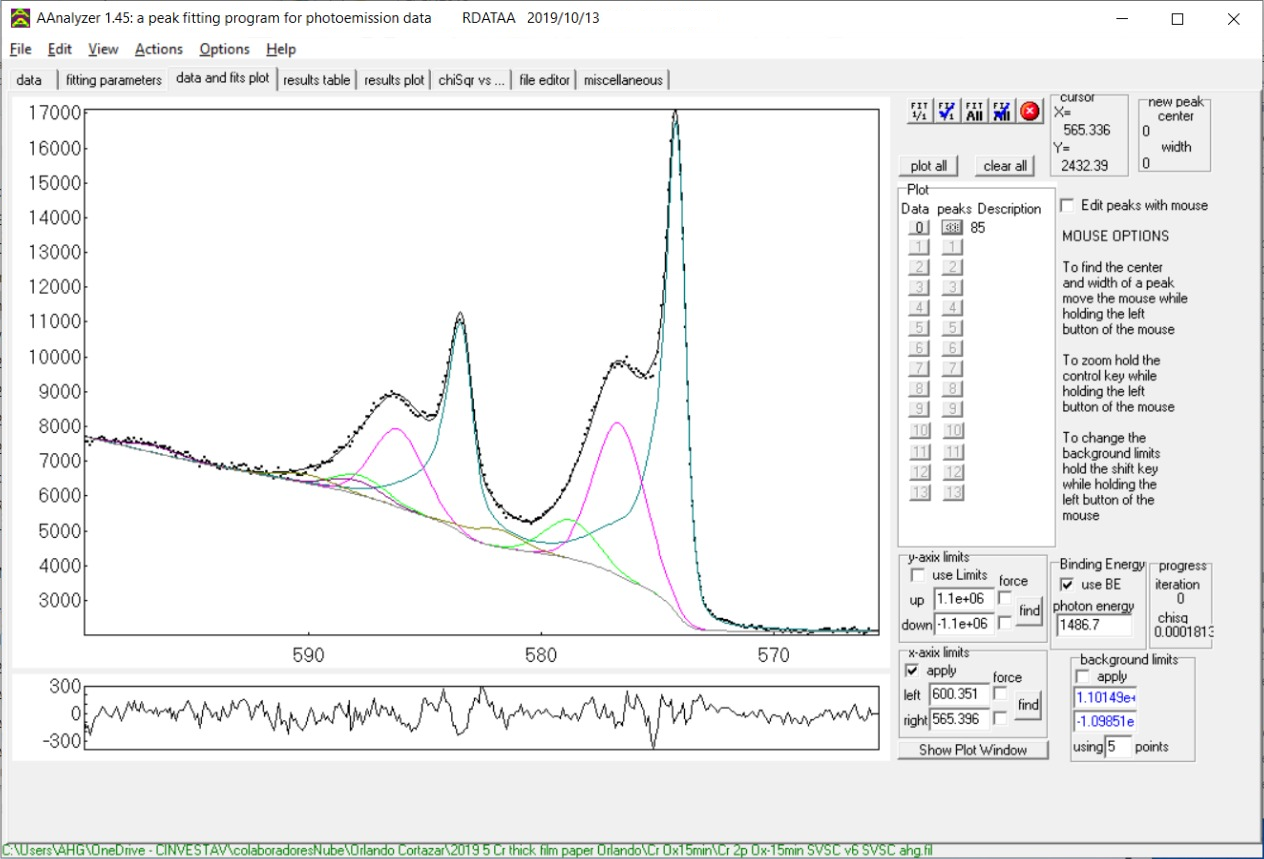This screenshot has width=1264, height=859.
Task: Switch to the fitting parameters tab
Action: [x=114, y=80]
